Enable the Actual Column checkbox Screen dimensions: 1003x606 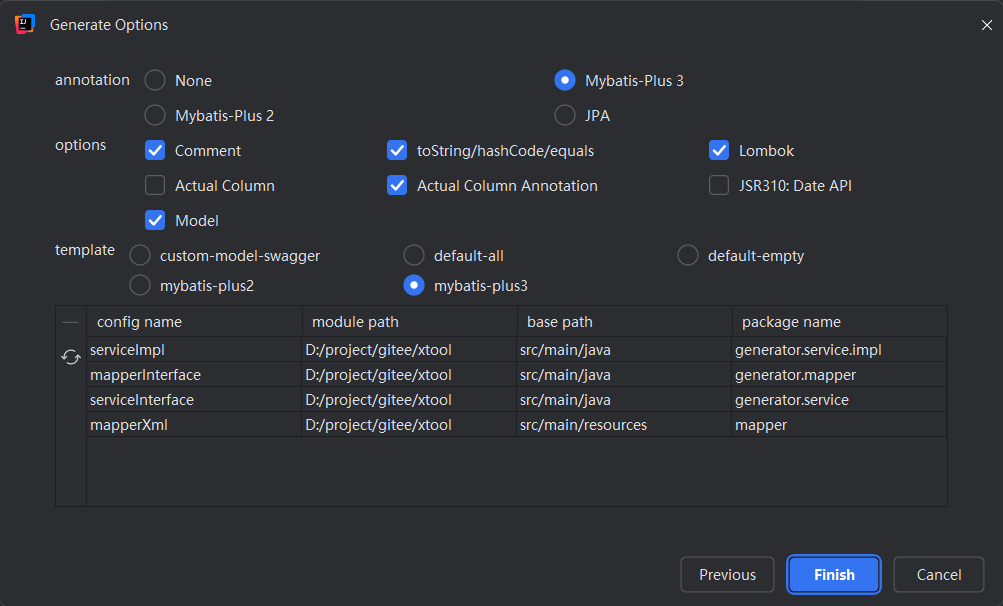155,185
